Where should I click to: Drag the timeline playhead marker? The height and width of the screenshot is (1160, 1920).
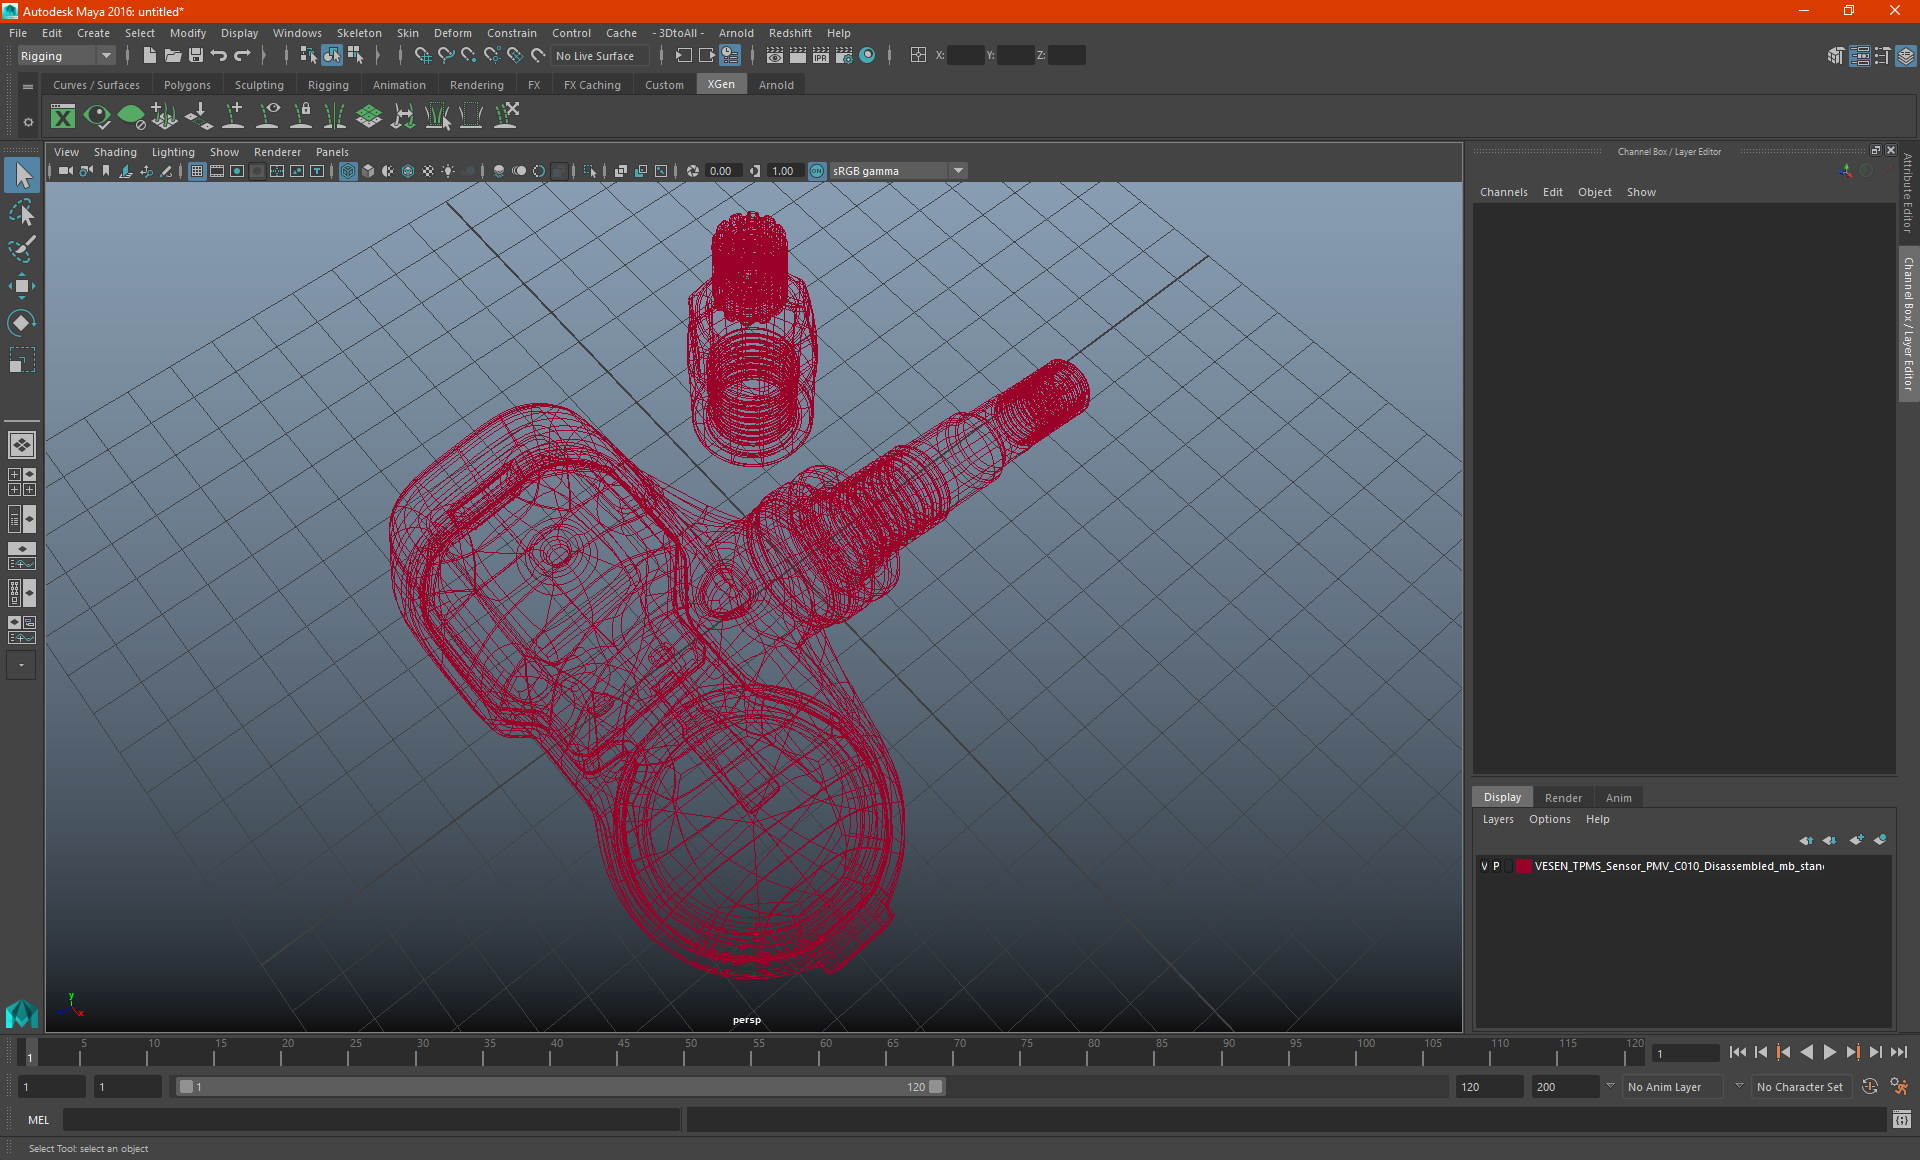tap(30, 1054)
